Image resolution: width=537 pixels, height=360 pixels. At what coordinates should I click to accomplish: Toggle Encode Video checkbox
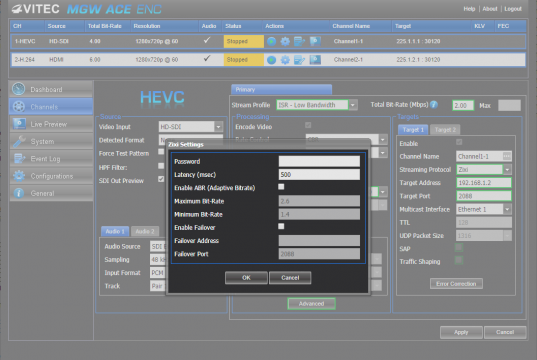(x=308, y=125)
